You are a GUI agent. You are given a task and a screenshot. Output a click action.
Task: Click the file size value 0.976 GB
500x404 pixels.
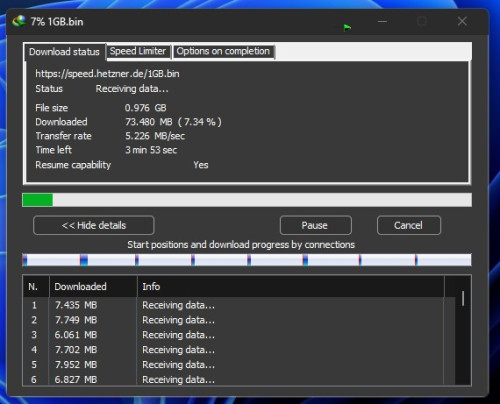(x=145, y=108)
